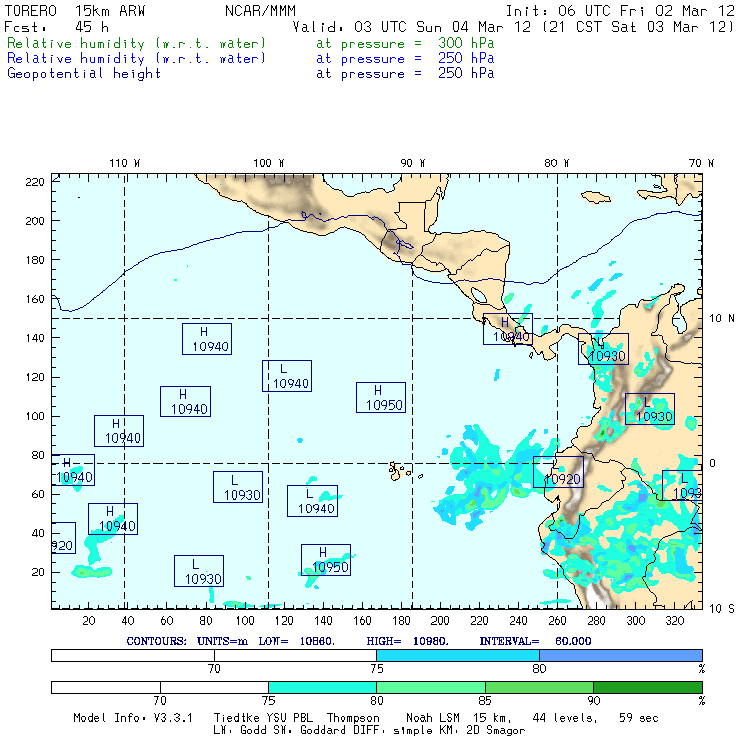Image resolution: width=740 pixels, height=740 pixels.
Task: Click the "CONTOURS: UNITS=m" text
Action: [x=187, y=641]
